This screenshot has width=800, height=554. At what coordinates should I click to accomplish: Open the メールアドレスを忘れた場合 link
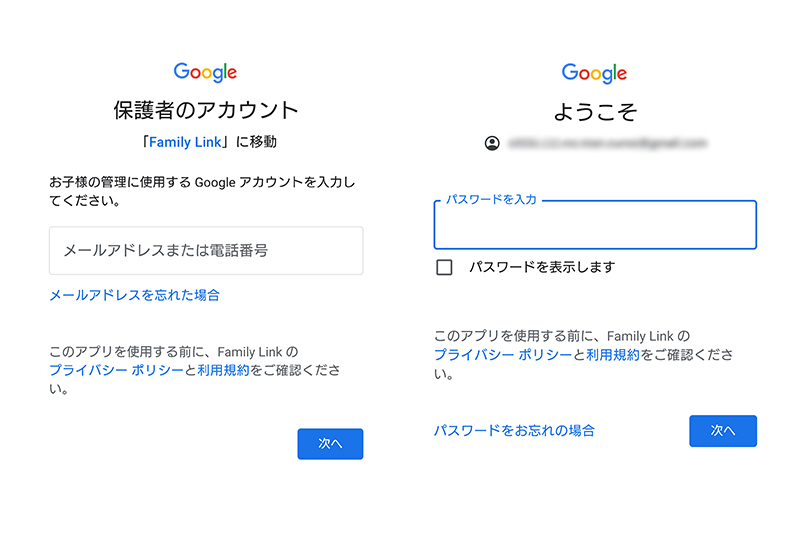click(134, 295)
